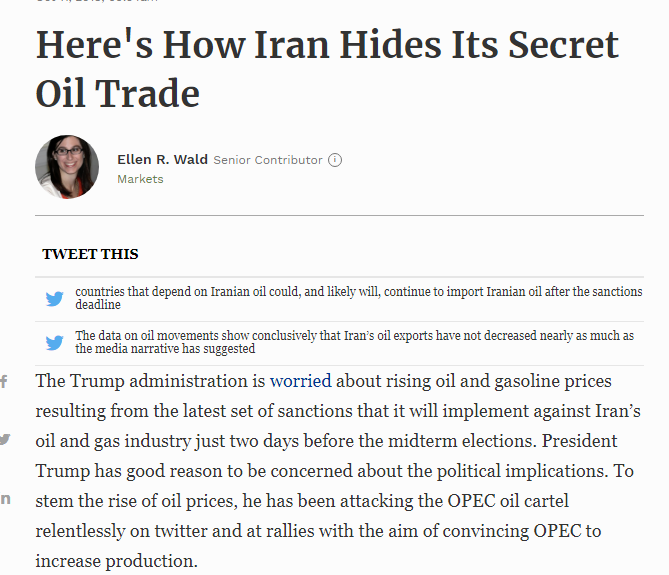Click the article headline about Iran's oil trade
Image resolution: width=669 pixels, height=575 pixels.
[x=327, y=69]
